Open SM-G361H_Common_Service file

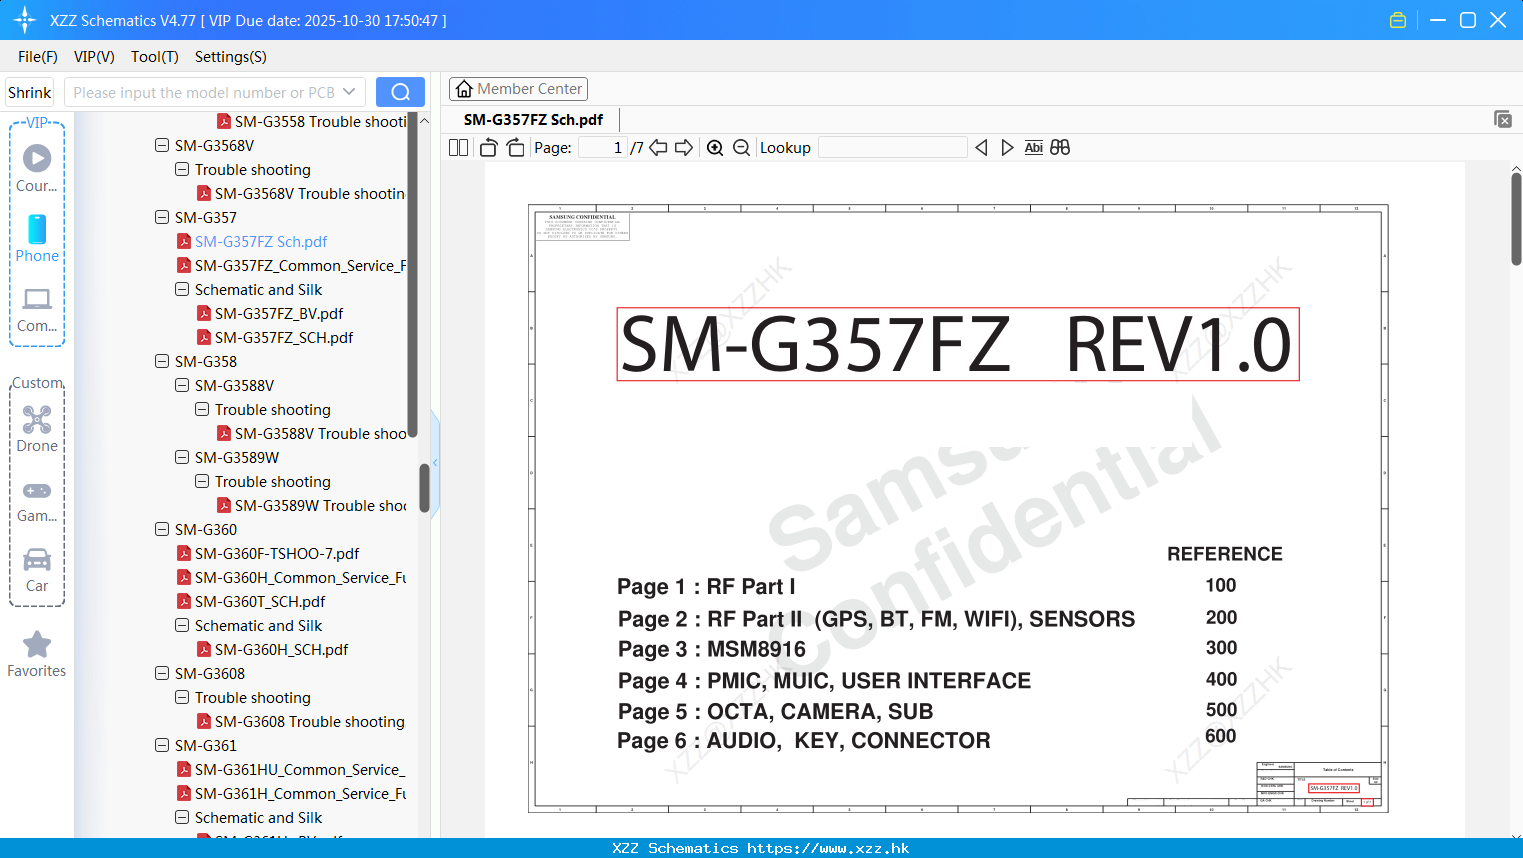tap(291, 793)
